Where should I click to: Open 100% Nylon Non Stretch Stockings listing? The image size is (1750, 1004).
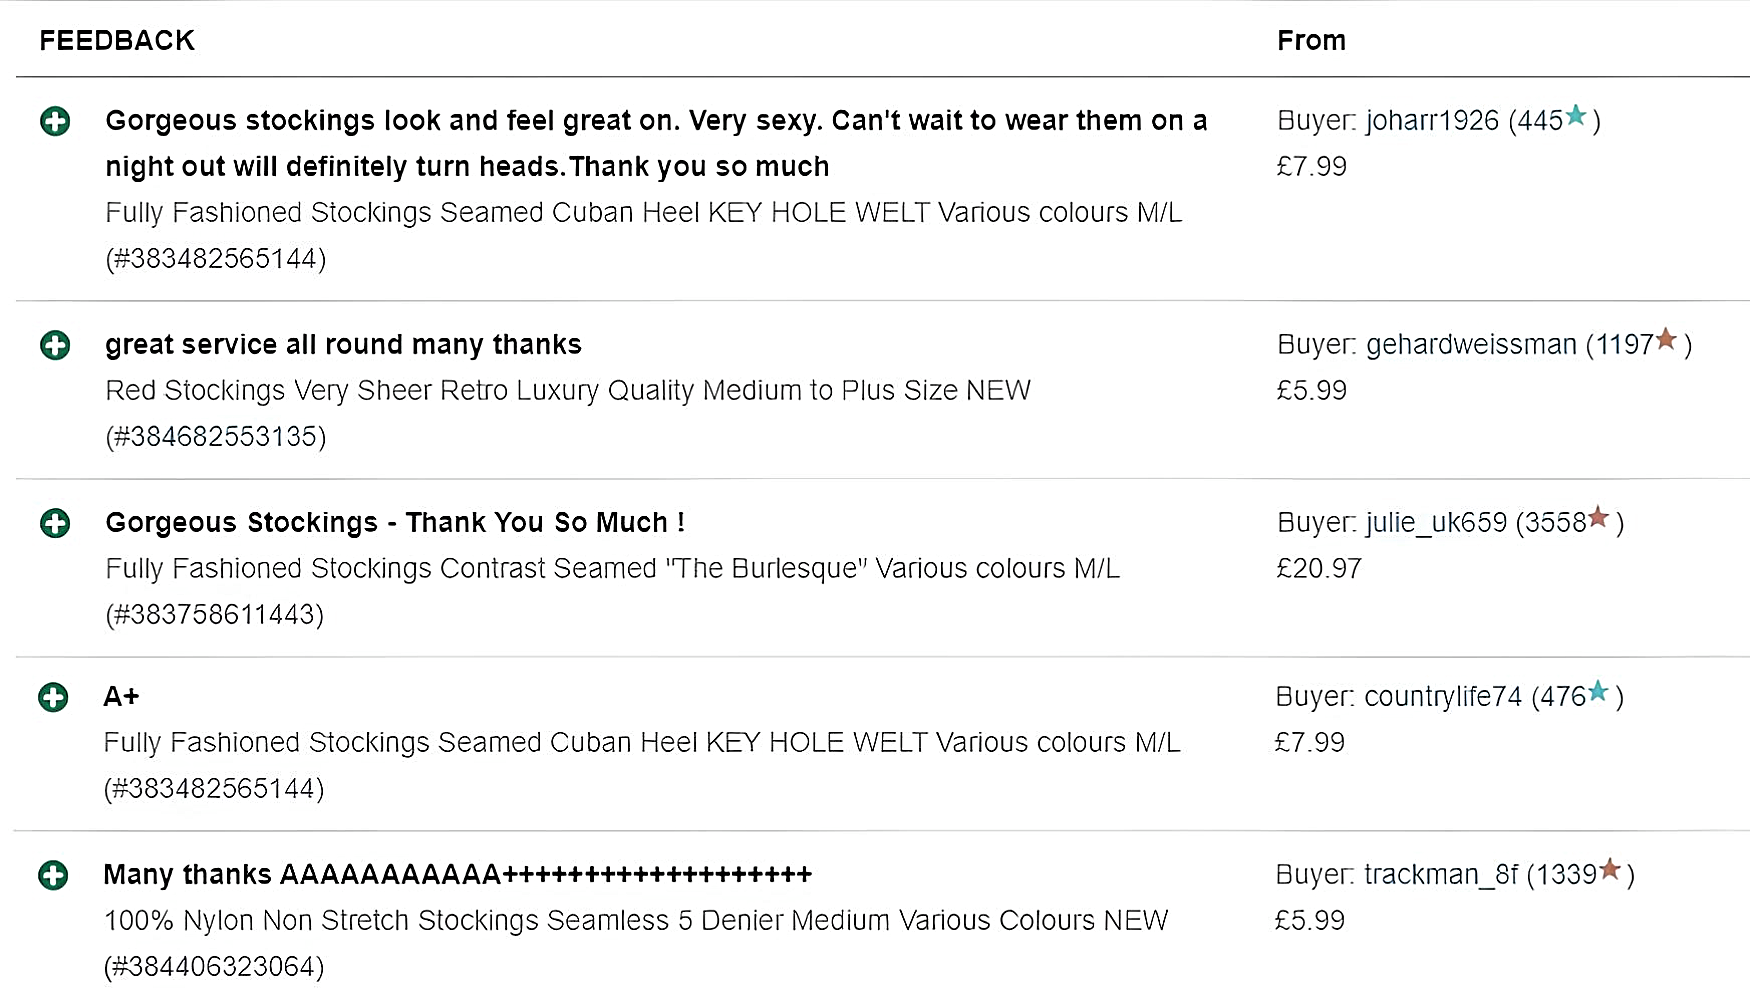tap(636, 921)
